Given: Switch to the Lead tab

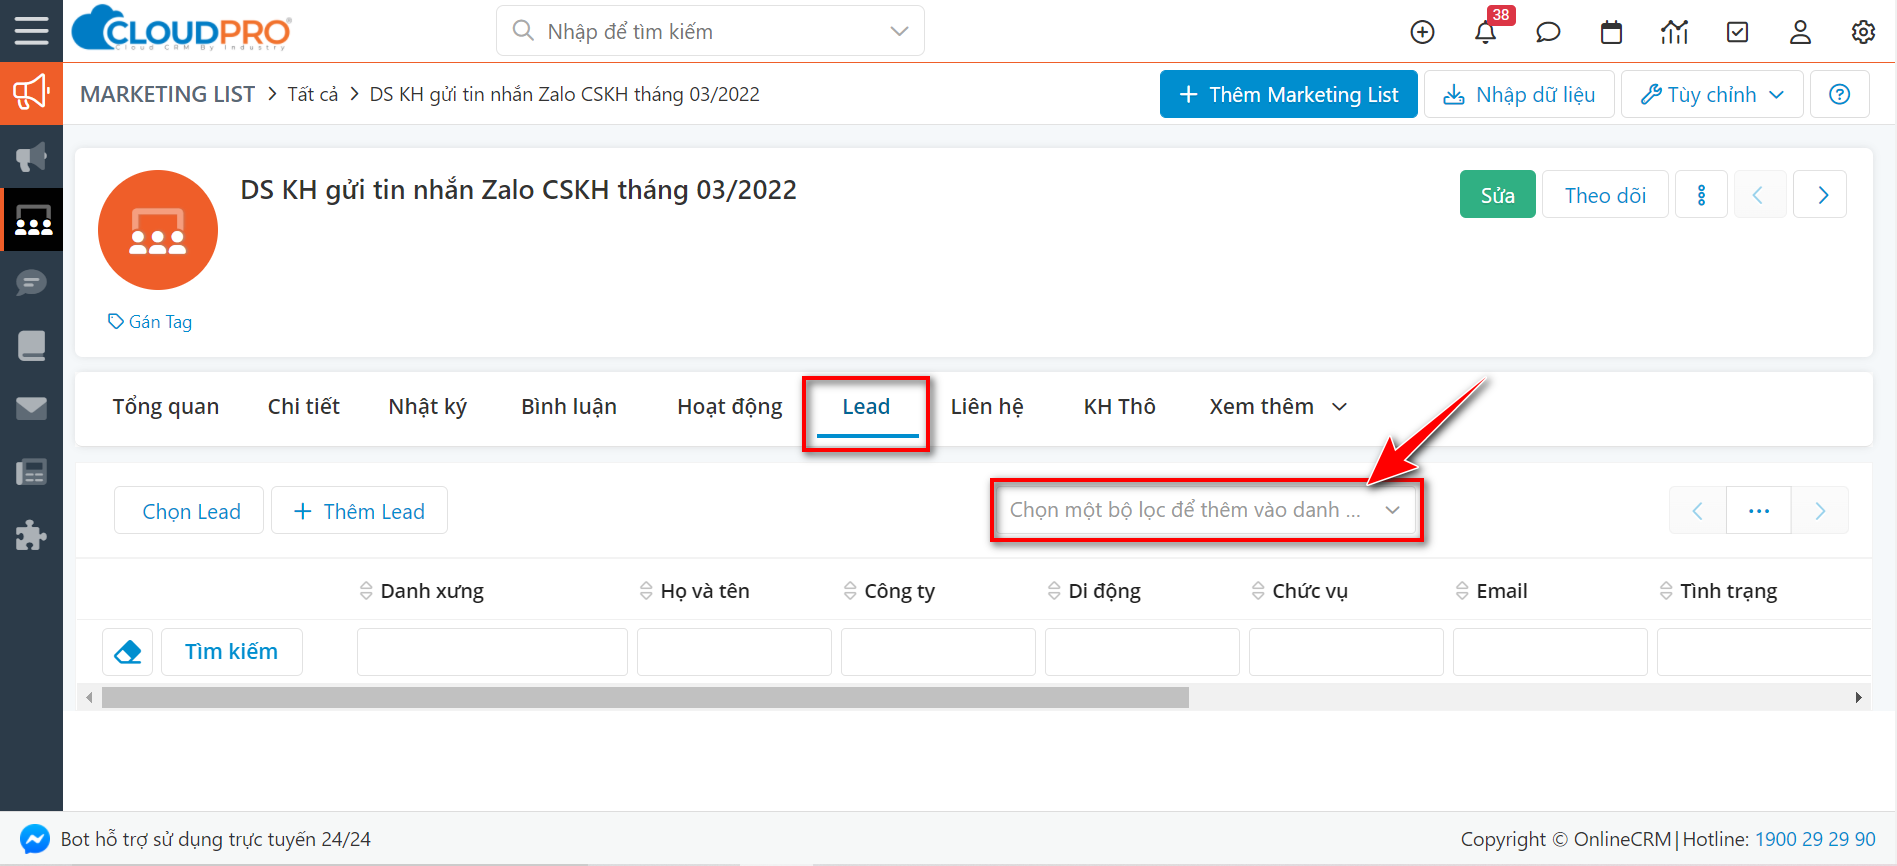Looking at the screenshot, I should [x=866, y=407].
